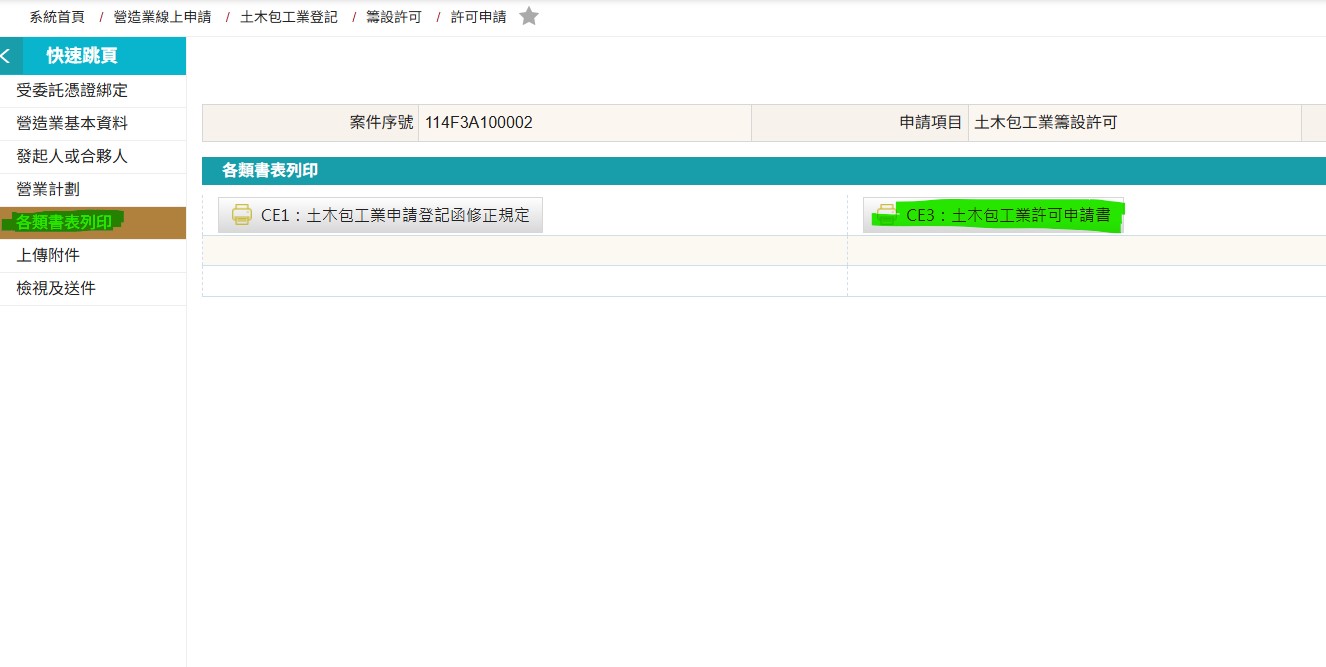Select 籌設許可 in the breadcrumb

[394, 17]
